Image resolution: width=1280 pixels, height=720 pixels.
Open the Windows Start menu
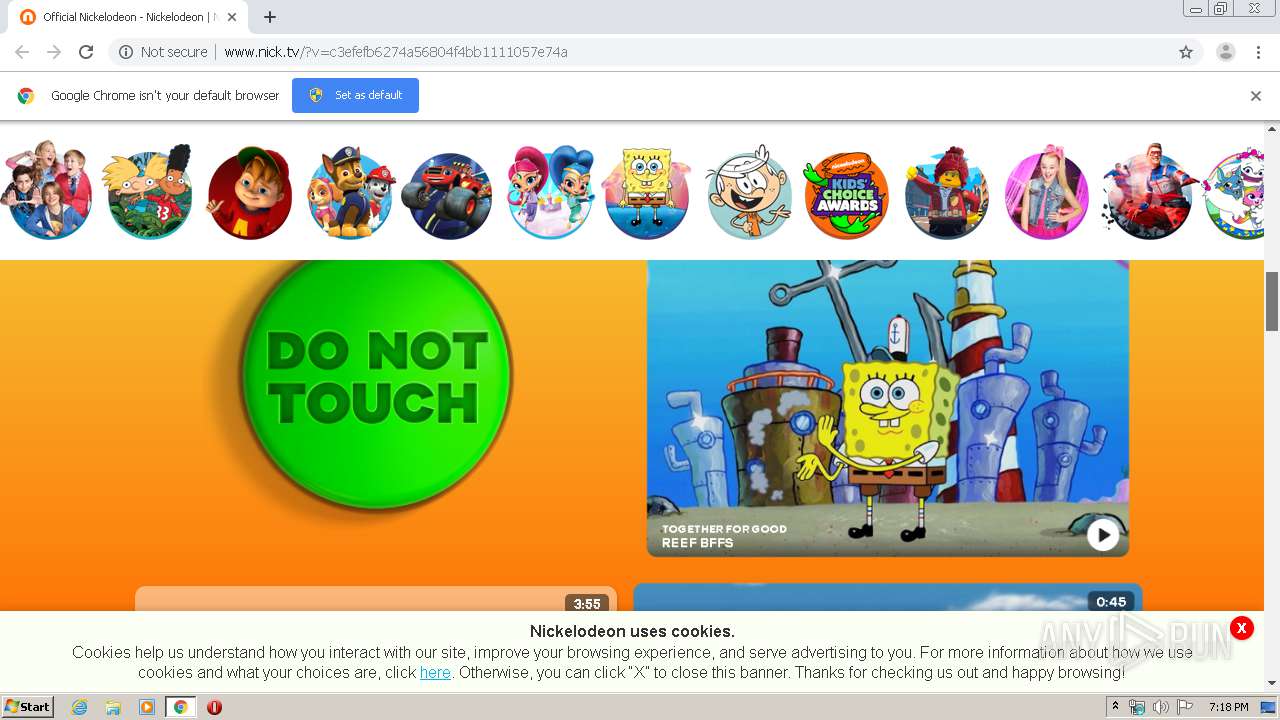(28, 706)
